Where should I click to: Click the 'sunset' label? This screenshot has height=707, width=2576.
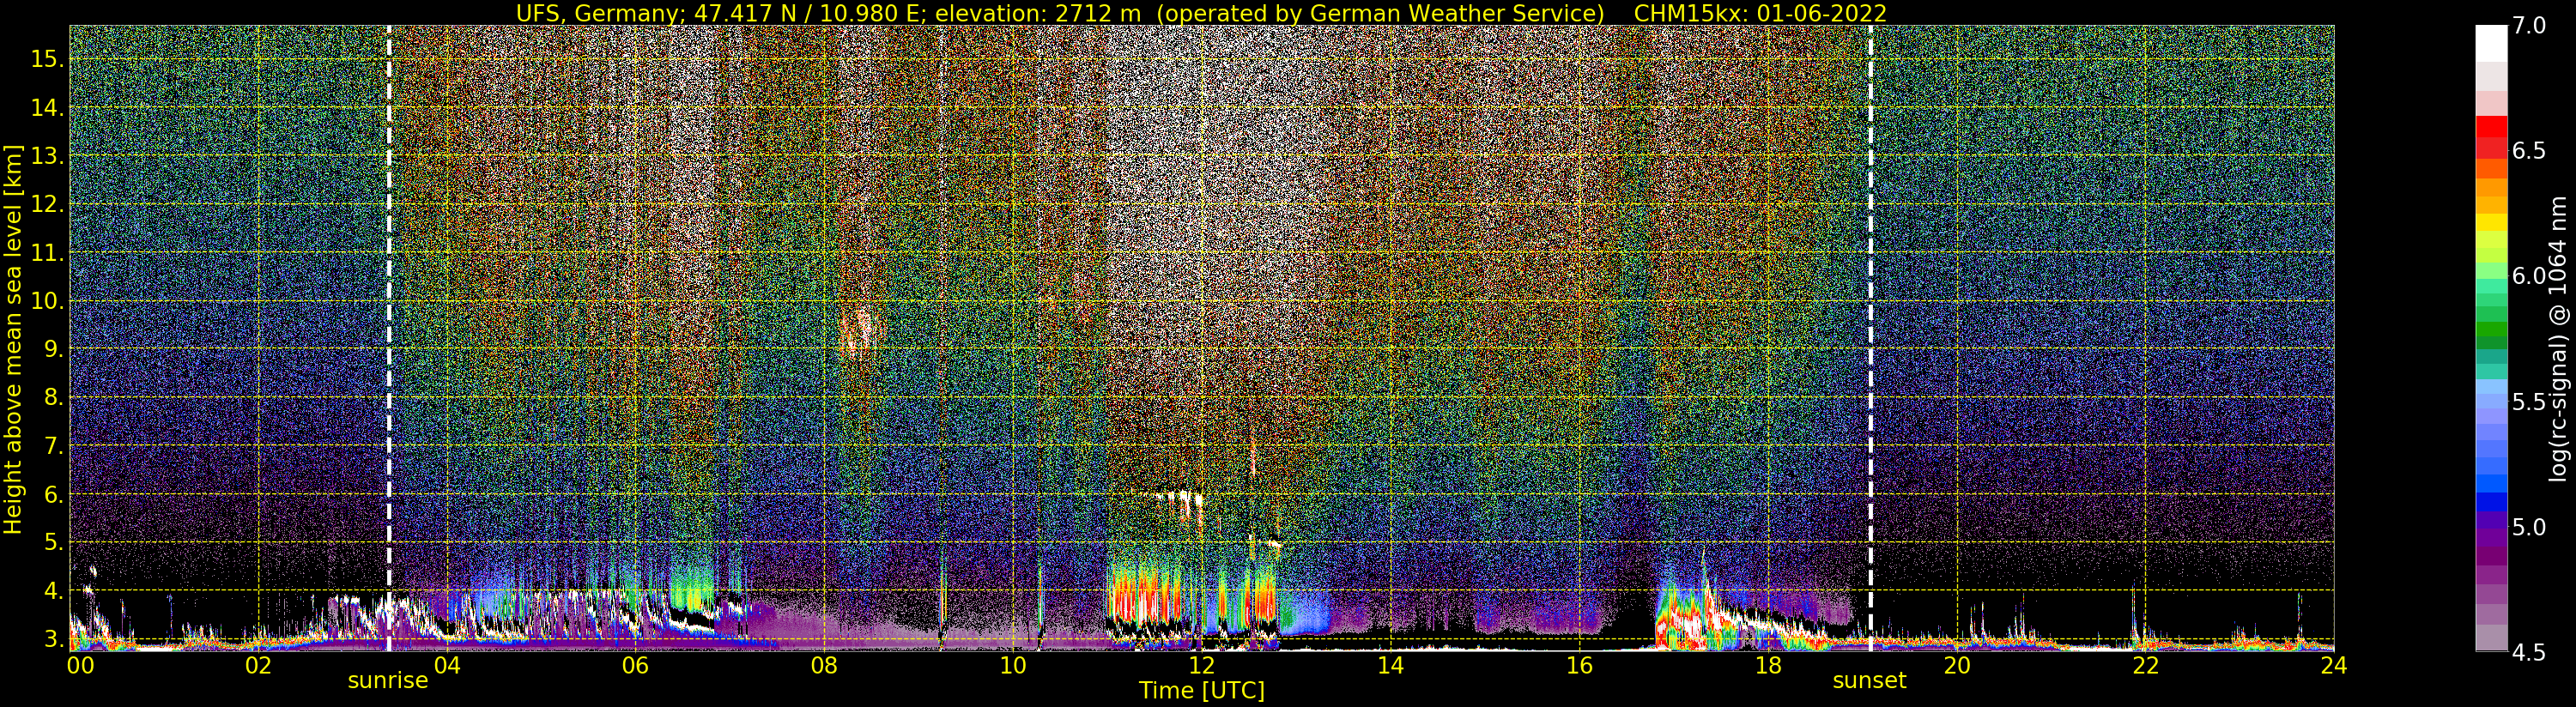click(x=1869, y=681)
